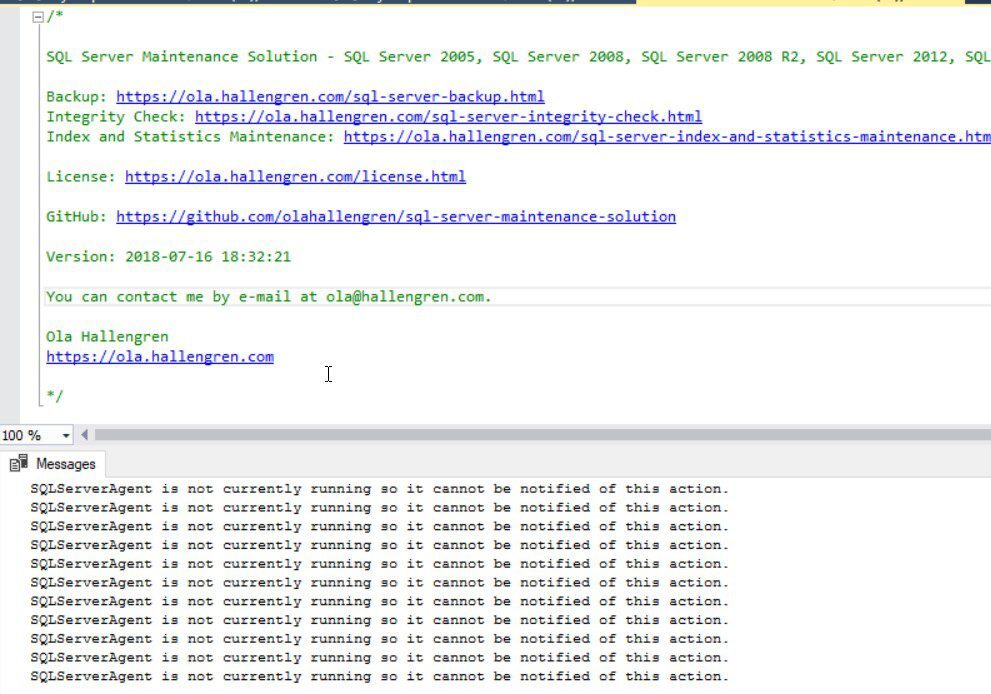Click the Ola Hallengren signature text
Image resolution: width=991 pixels, height=694 pixels.
coord(107,336)
